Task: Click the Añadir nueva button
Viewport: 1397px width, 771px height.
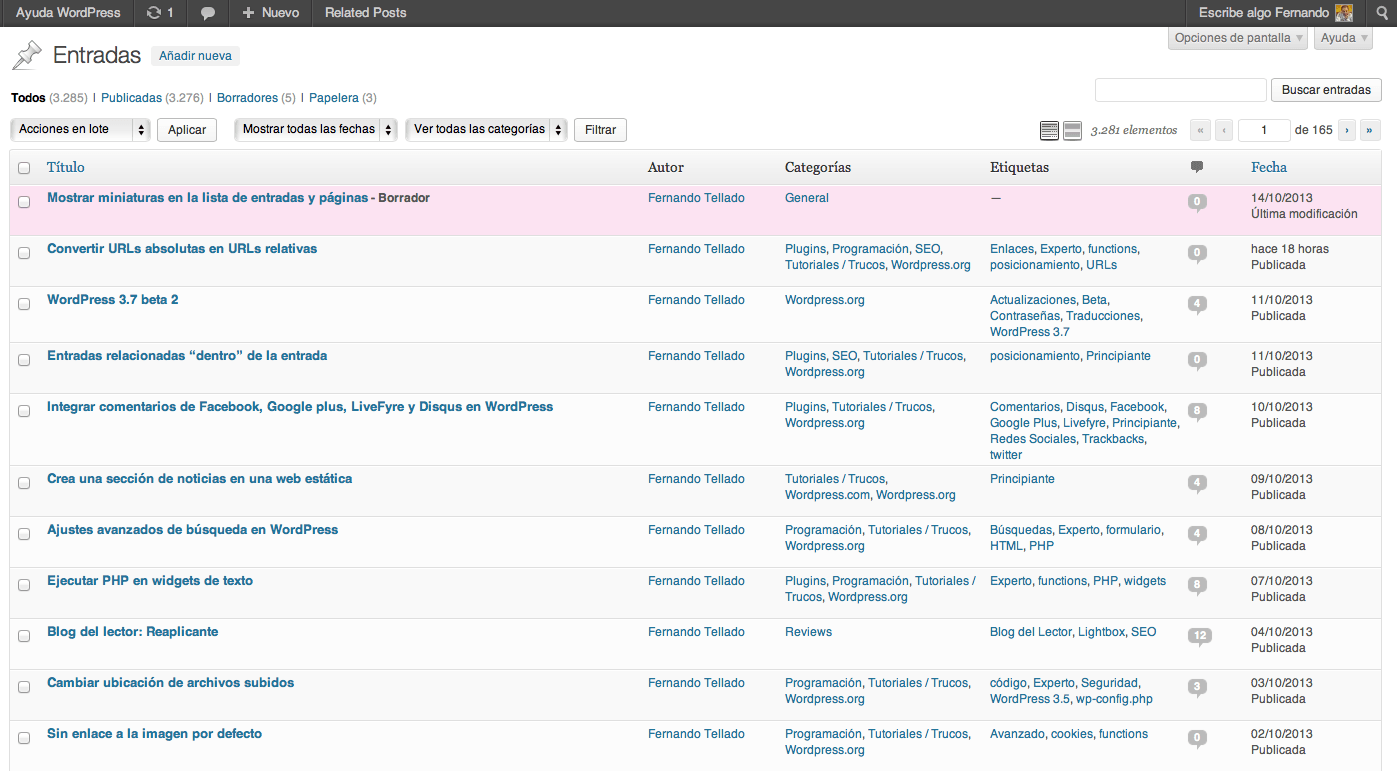Action: tap(195, 56)
